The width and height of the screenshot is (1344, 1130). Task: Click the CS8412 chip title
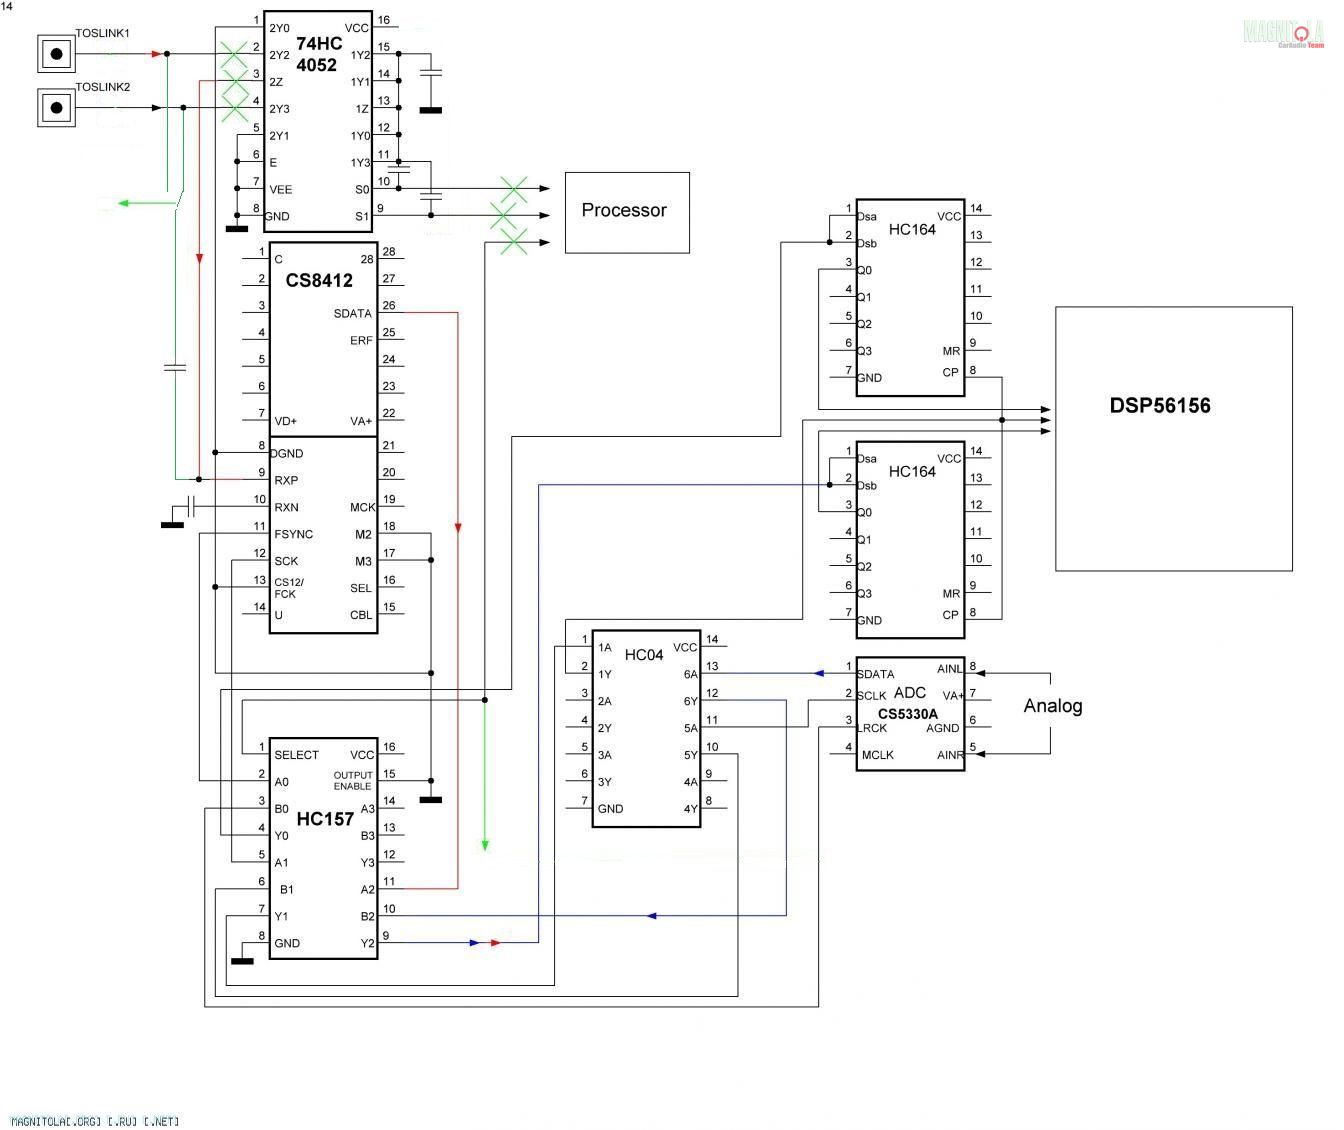[x=319, y=280]
